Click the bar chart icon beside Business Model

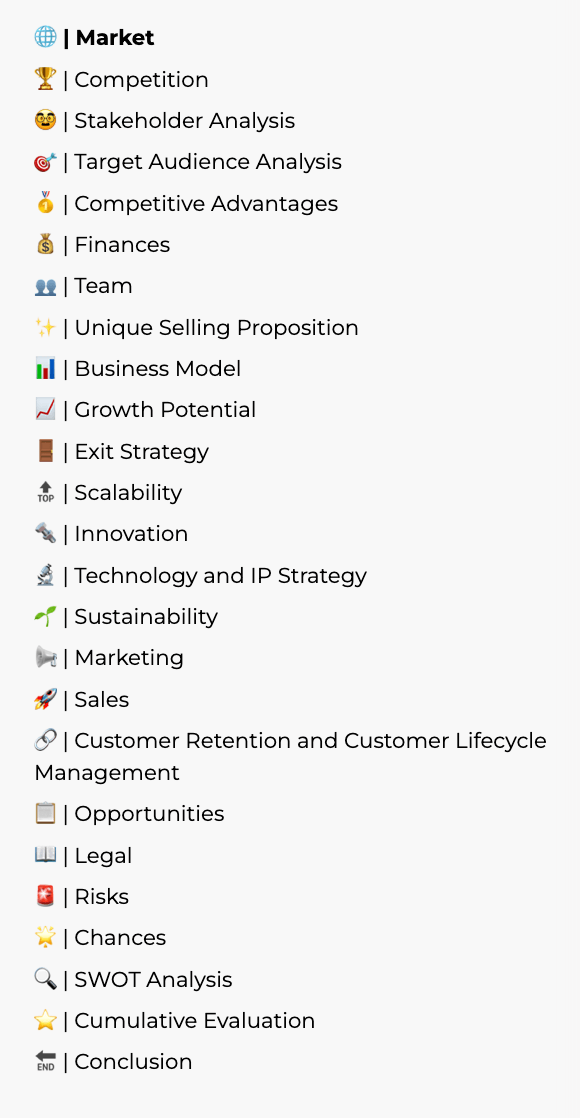46,369
